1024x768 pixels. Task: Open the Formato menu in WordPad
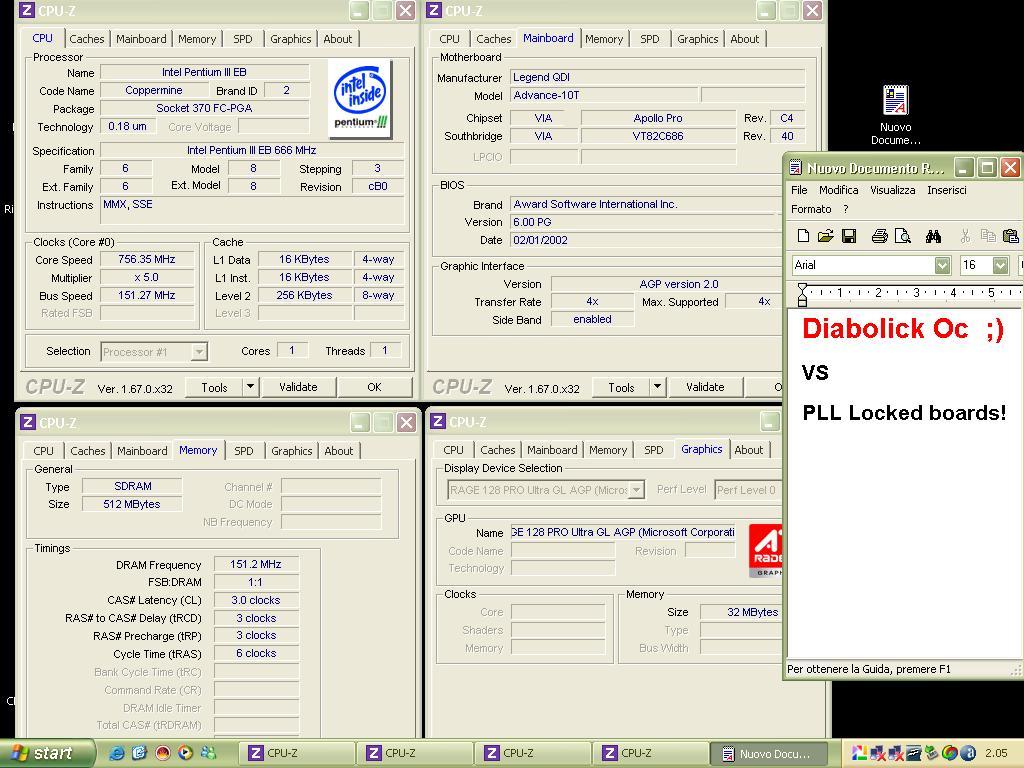pos(811,209)
